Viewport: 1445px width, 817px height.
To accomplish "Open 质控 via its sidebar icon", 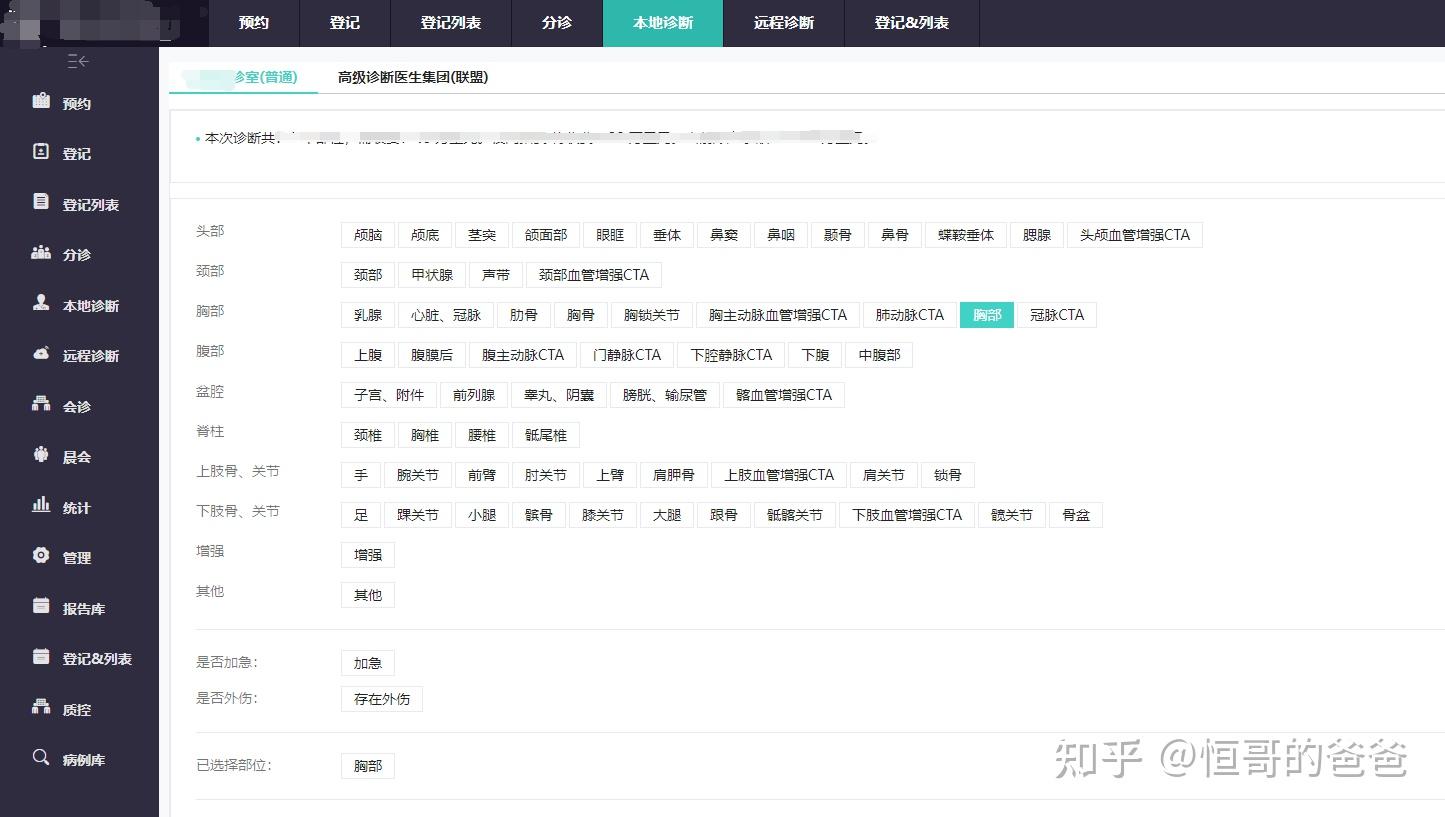I will coord(41,707).
